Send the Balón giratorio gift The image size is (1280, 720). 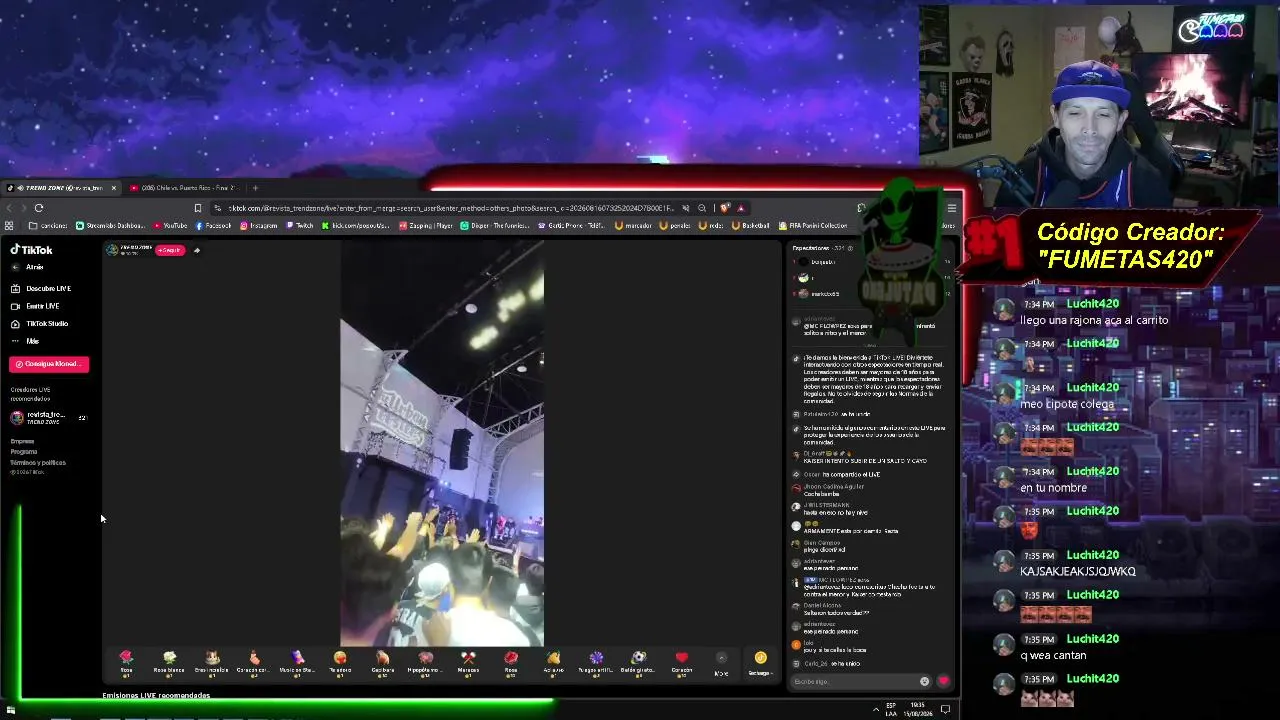pyautogui.click(x=639, y=662)
